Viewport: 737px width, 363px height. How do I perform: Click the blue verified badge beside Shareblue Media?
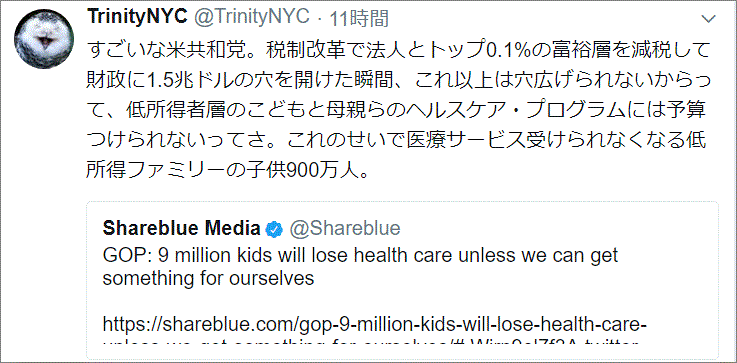[274, 229]
